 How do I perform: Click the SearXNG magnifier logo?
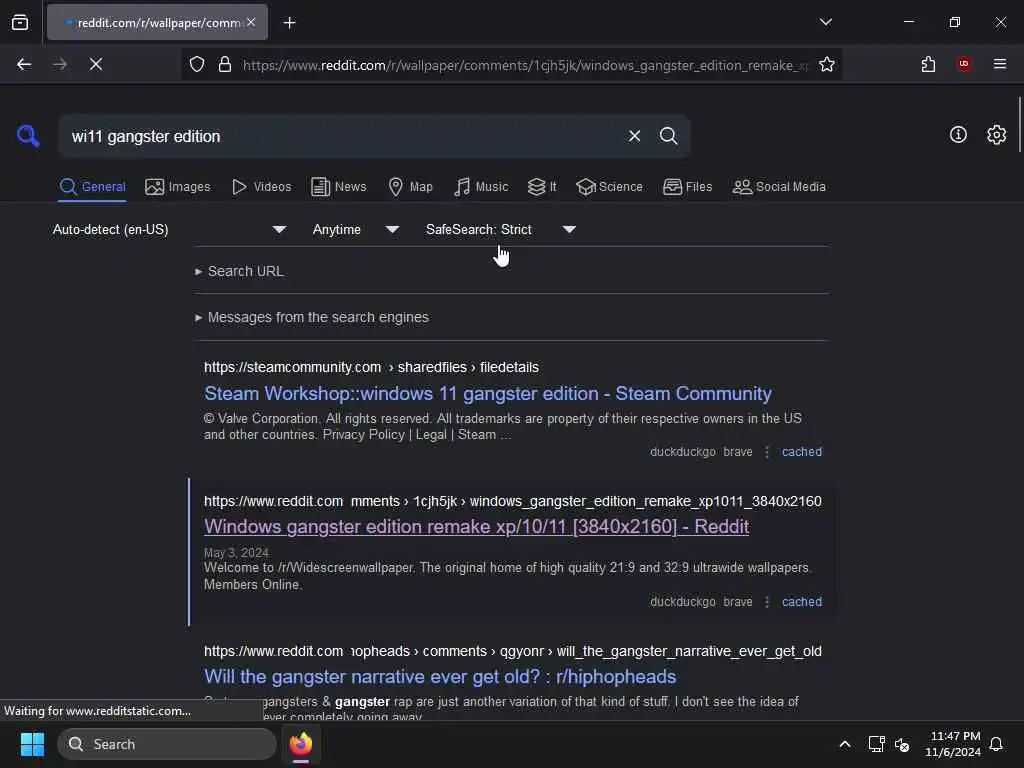point(28,136)
